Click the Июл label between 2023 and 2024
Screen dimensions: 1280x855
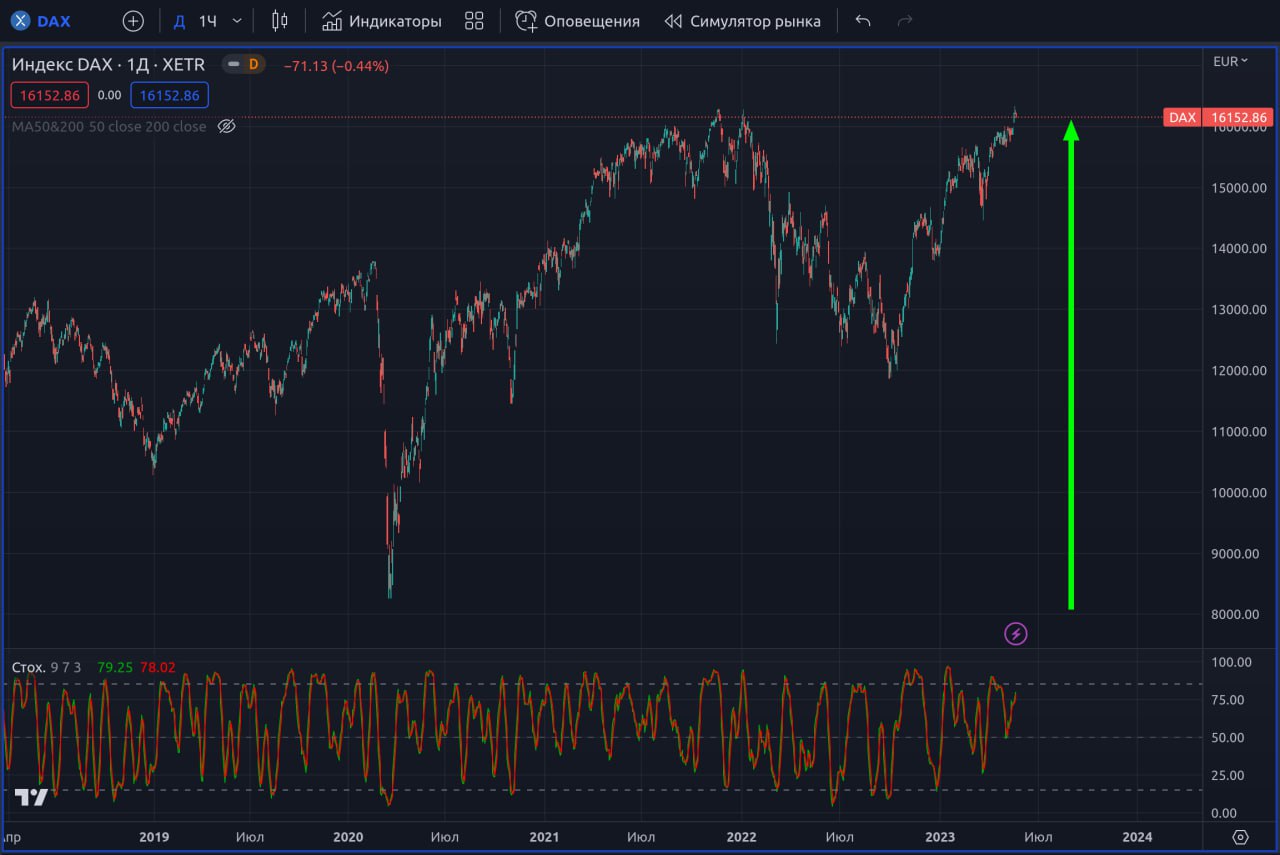[x=1038, y=837]
